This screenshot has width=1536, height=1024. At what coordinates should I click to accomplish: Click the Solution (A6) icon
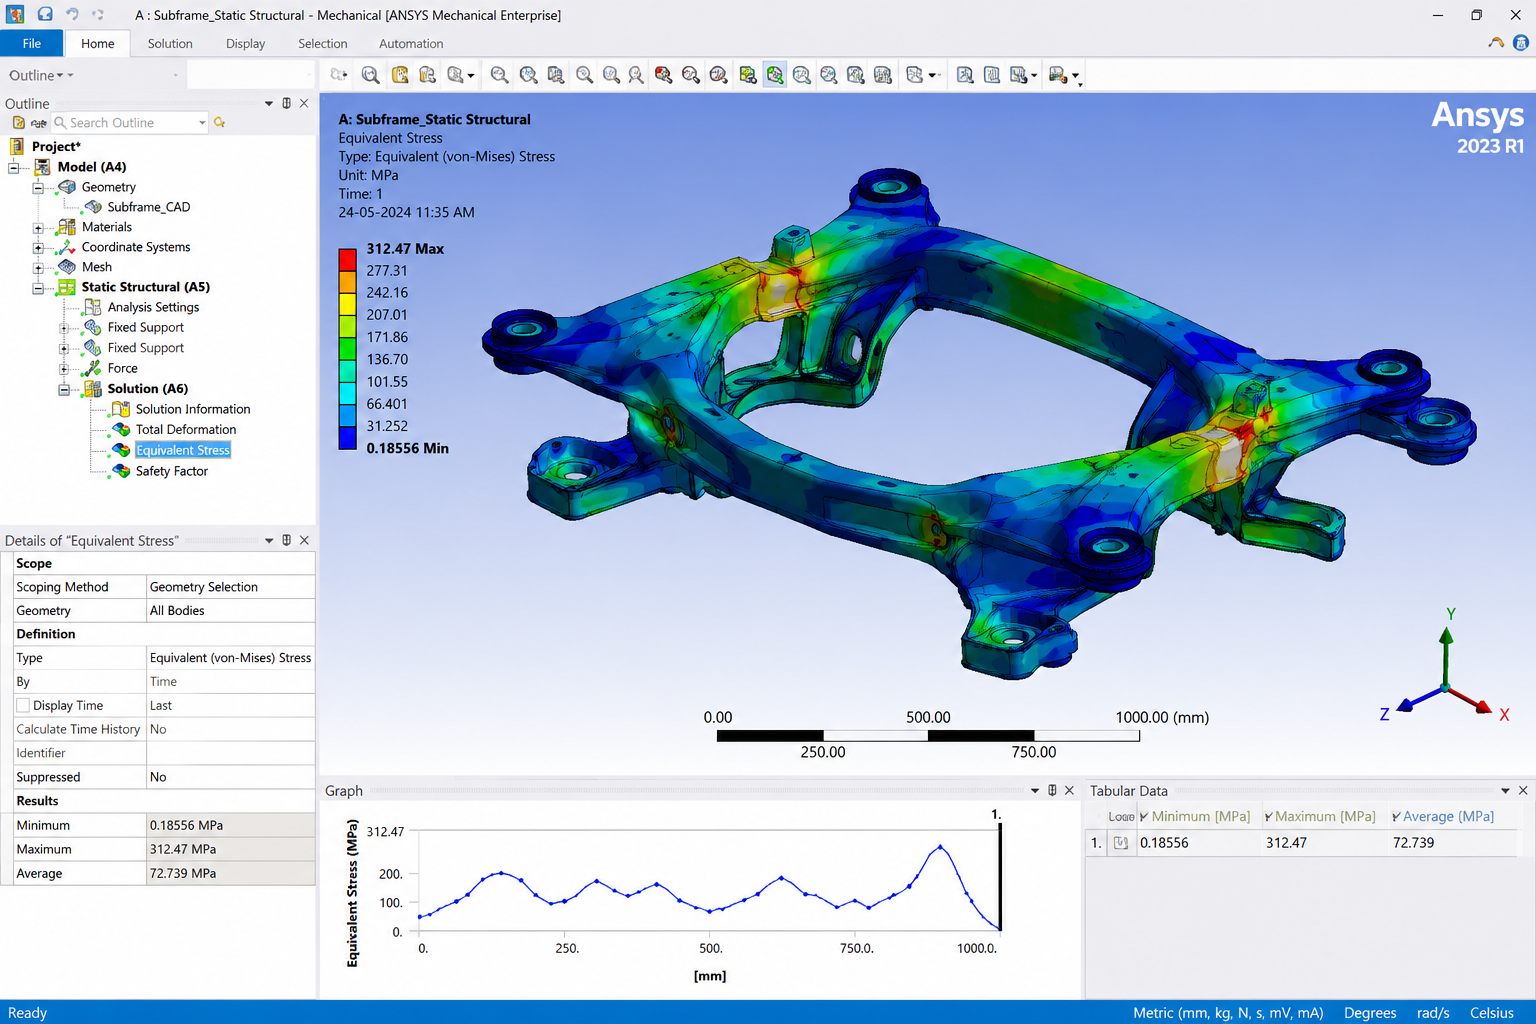click(93, 389)
